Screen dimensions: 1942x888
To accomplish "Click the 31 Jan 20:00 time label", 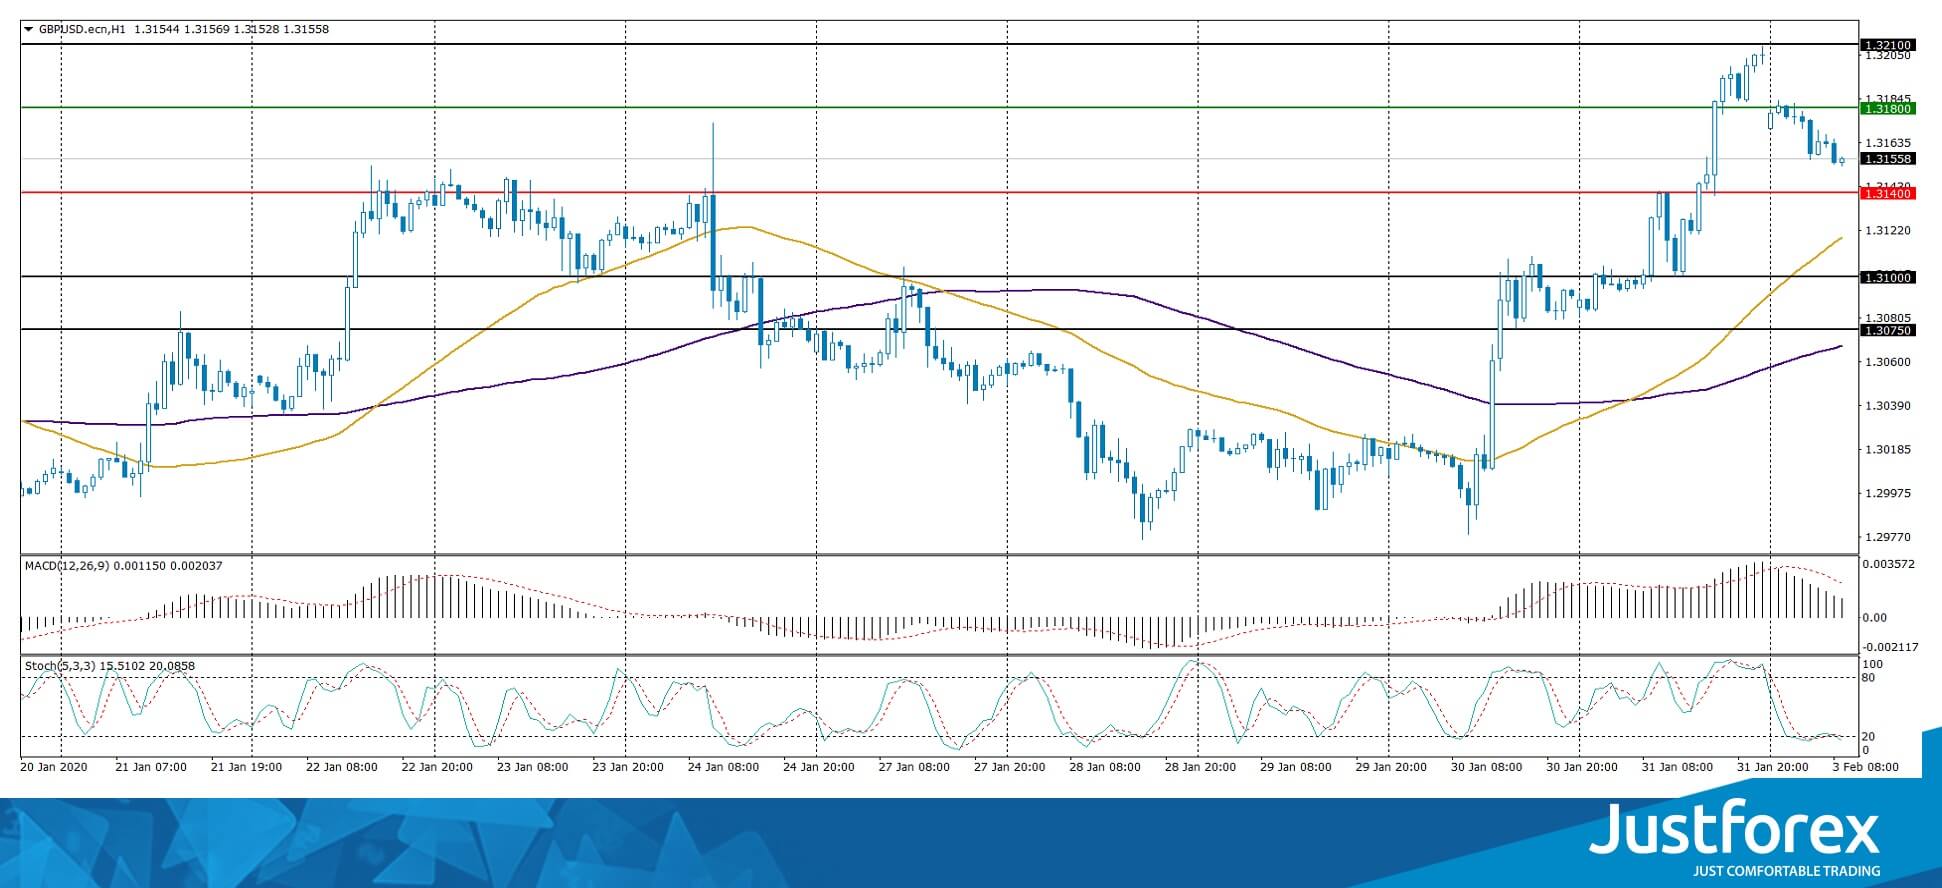I will click(x=1771, y=767).
